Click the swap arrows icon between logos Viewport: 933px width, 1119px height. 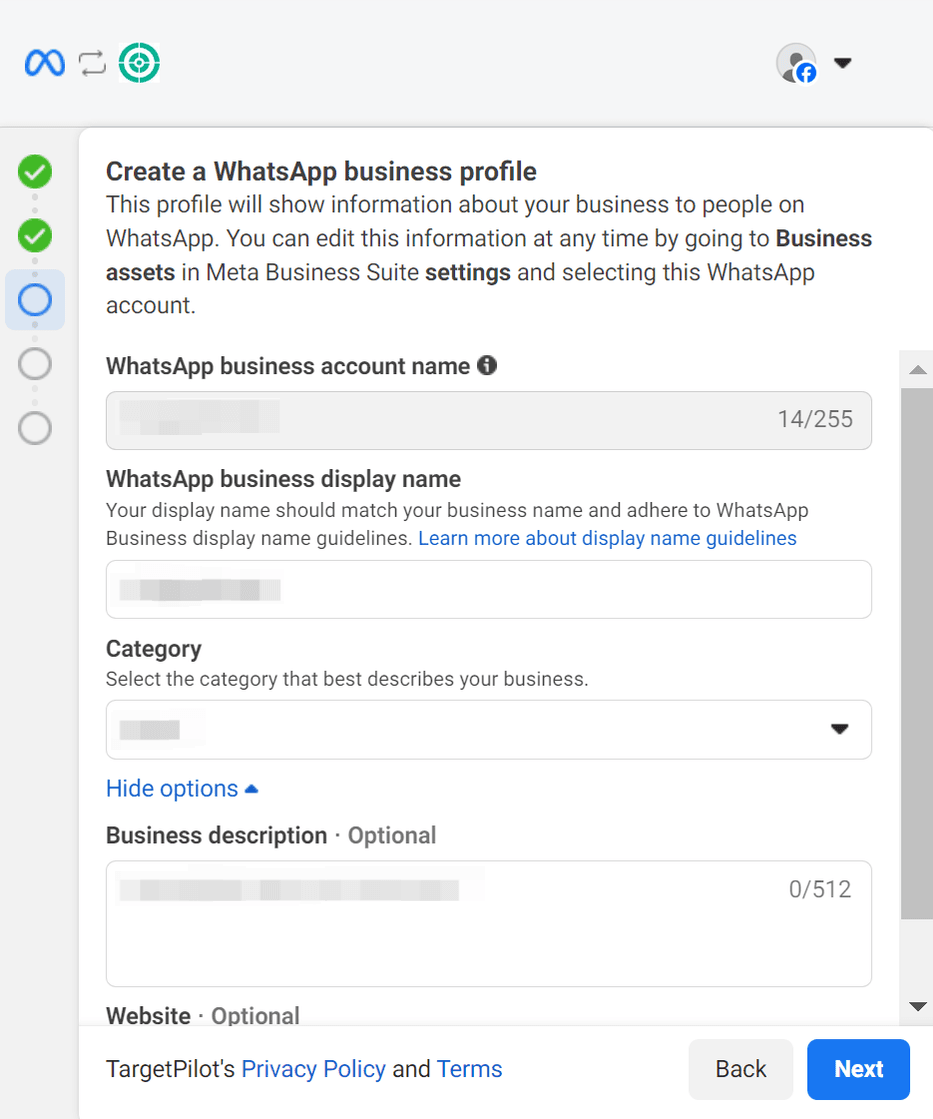[92, 63]
